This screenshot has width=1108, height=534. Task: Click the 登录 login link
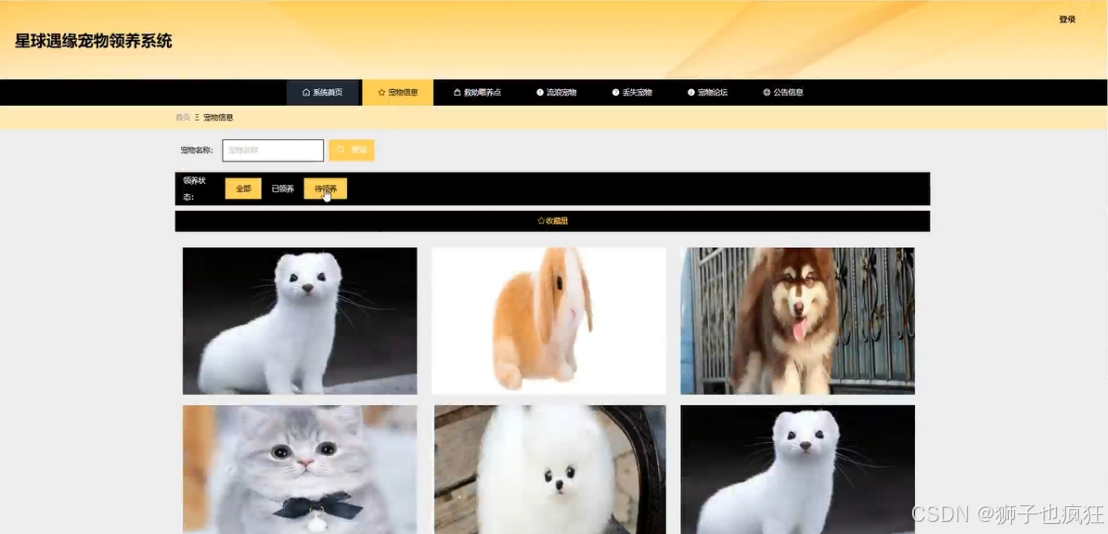pos(1067,20)
